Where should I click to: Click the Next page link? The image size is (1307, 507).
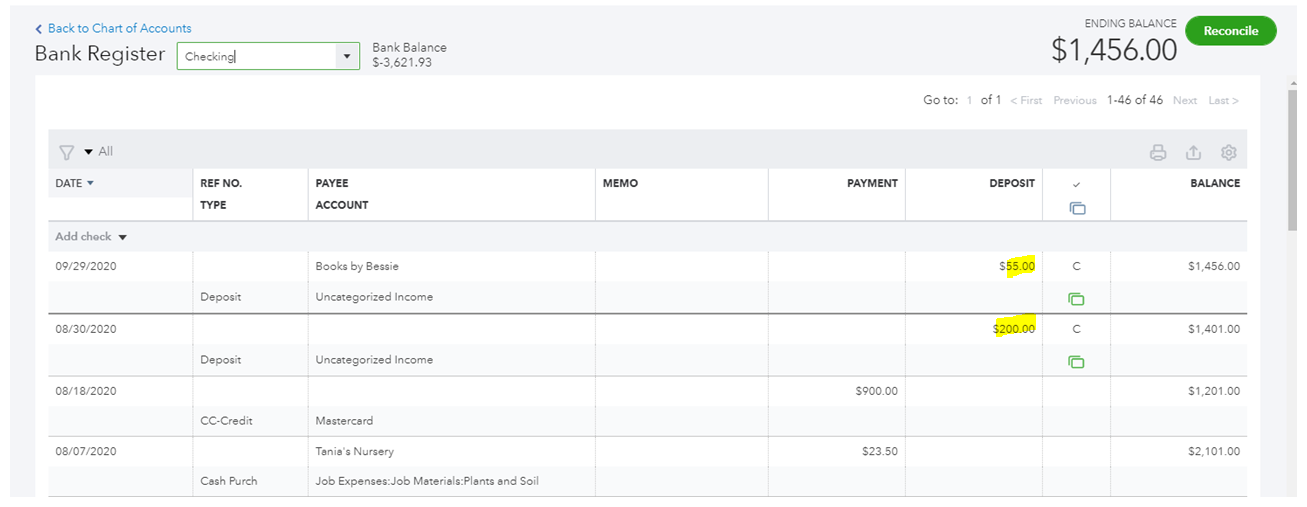tap(1185, 101)
